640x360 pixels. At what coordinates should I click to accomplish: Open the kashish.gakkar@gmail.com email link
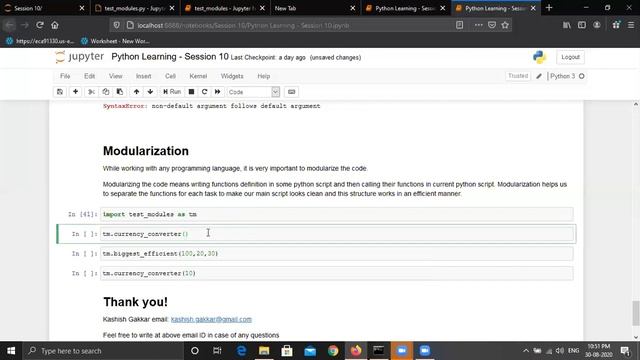click(x=211, y=319)
